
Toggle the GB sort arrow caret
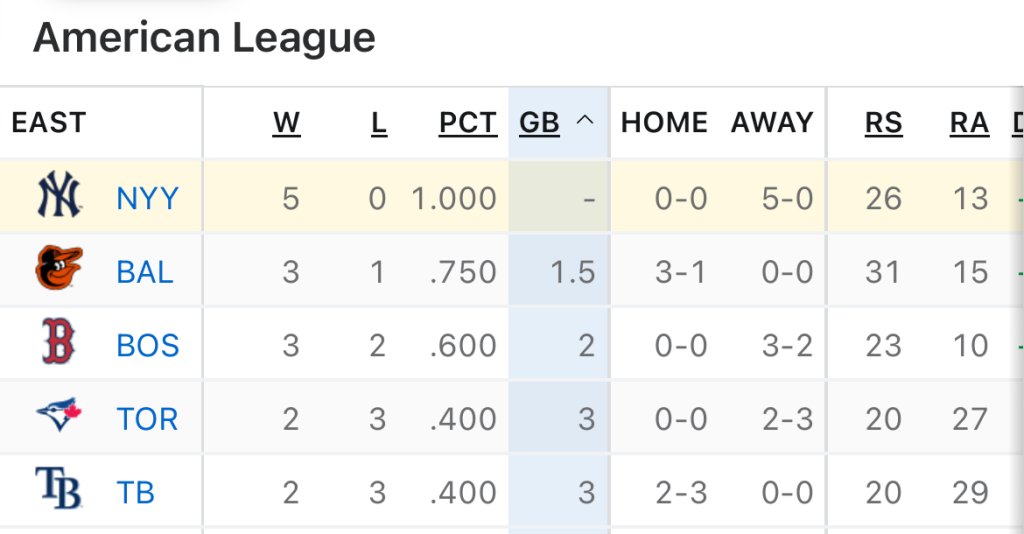pos(586,122)
